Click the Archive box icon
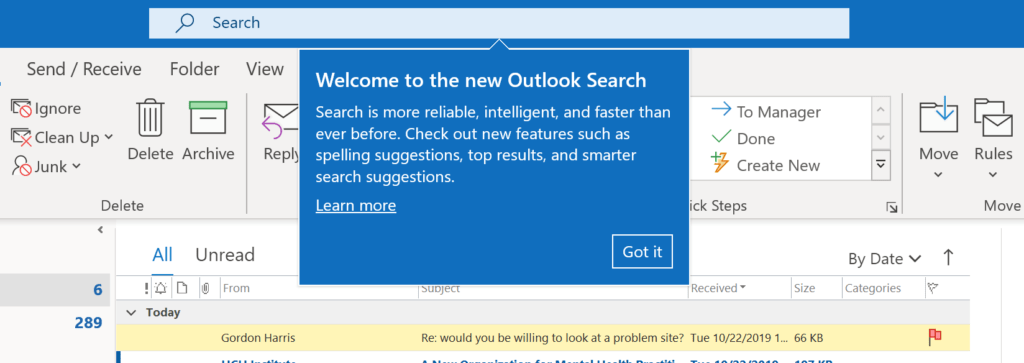This screenshot has width=1024, height=363. coord(208,118)
